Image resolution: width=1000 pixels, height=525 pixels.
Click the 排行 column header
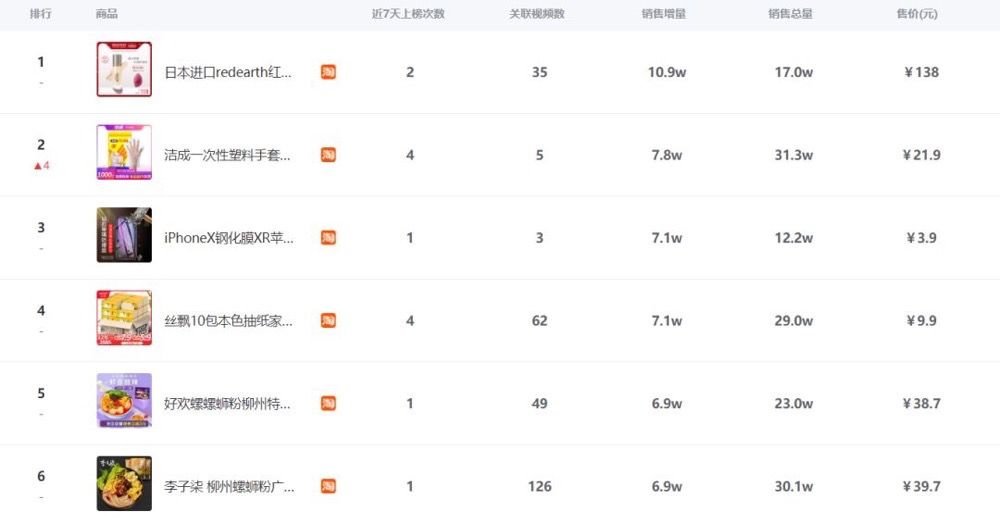pos(40,13)
